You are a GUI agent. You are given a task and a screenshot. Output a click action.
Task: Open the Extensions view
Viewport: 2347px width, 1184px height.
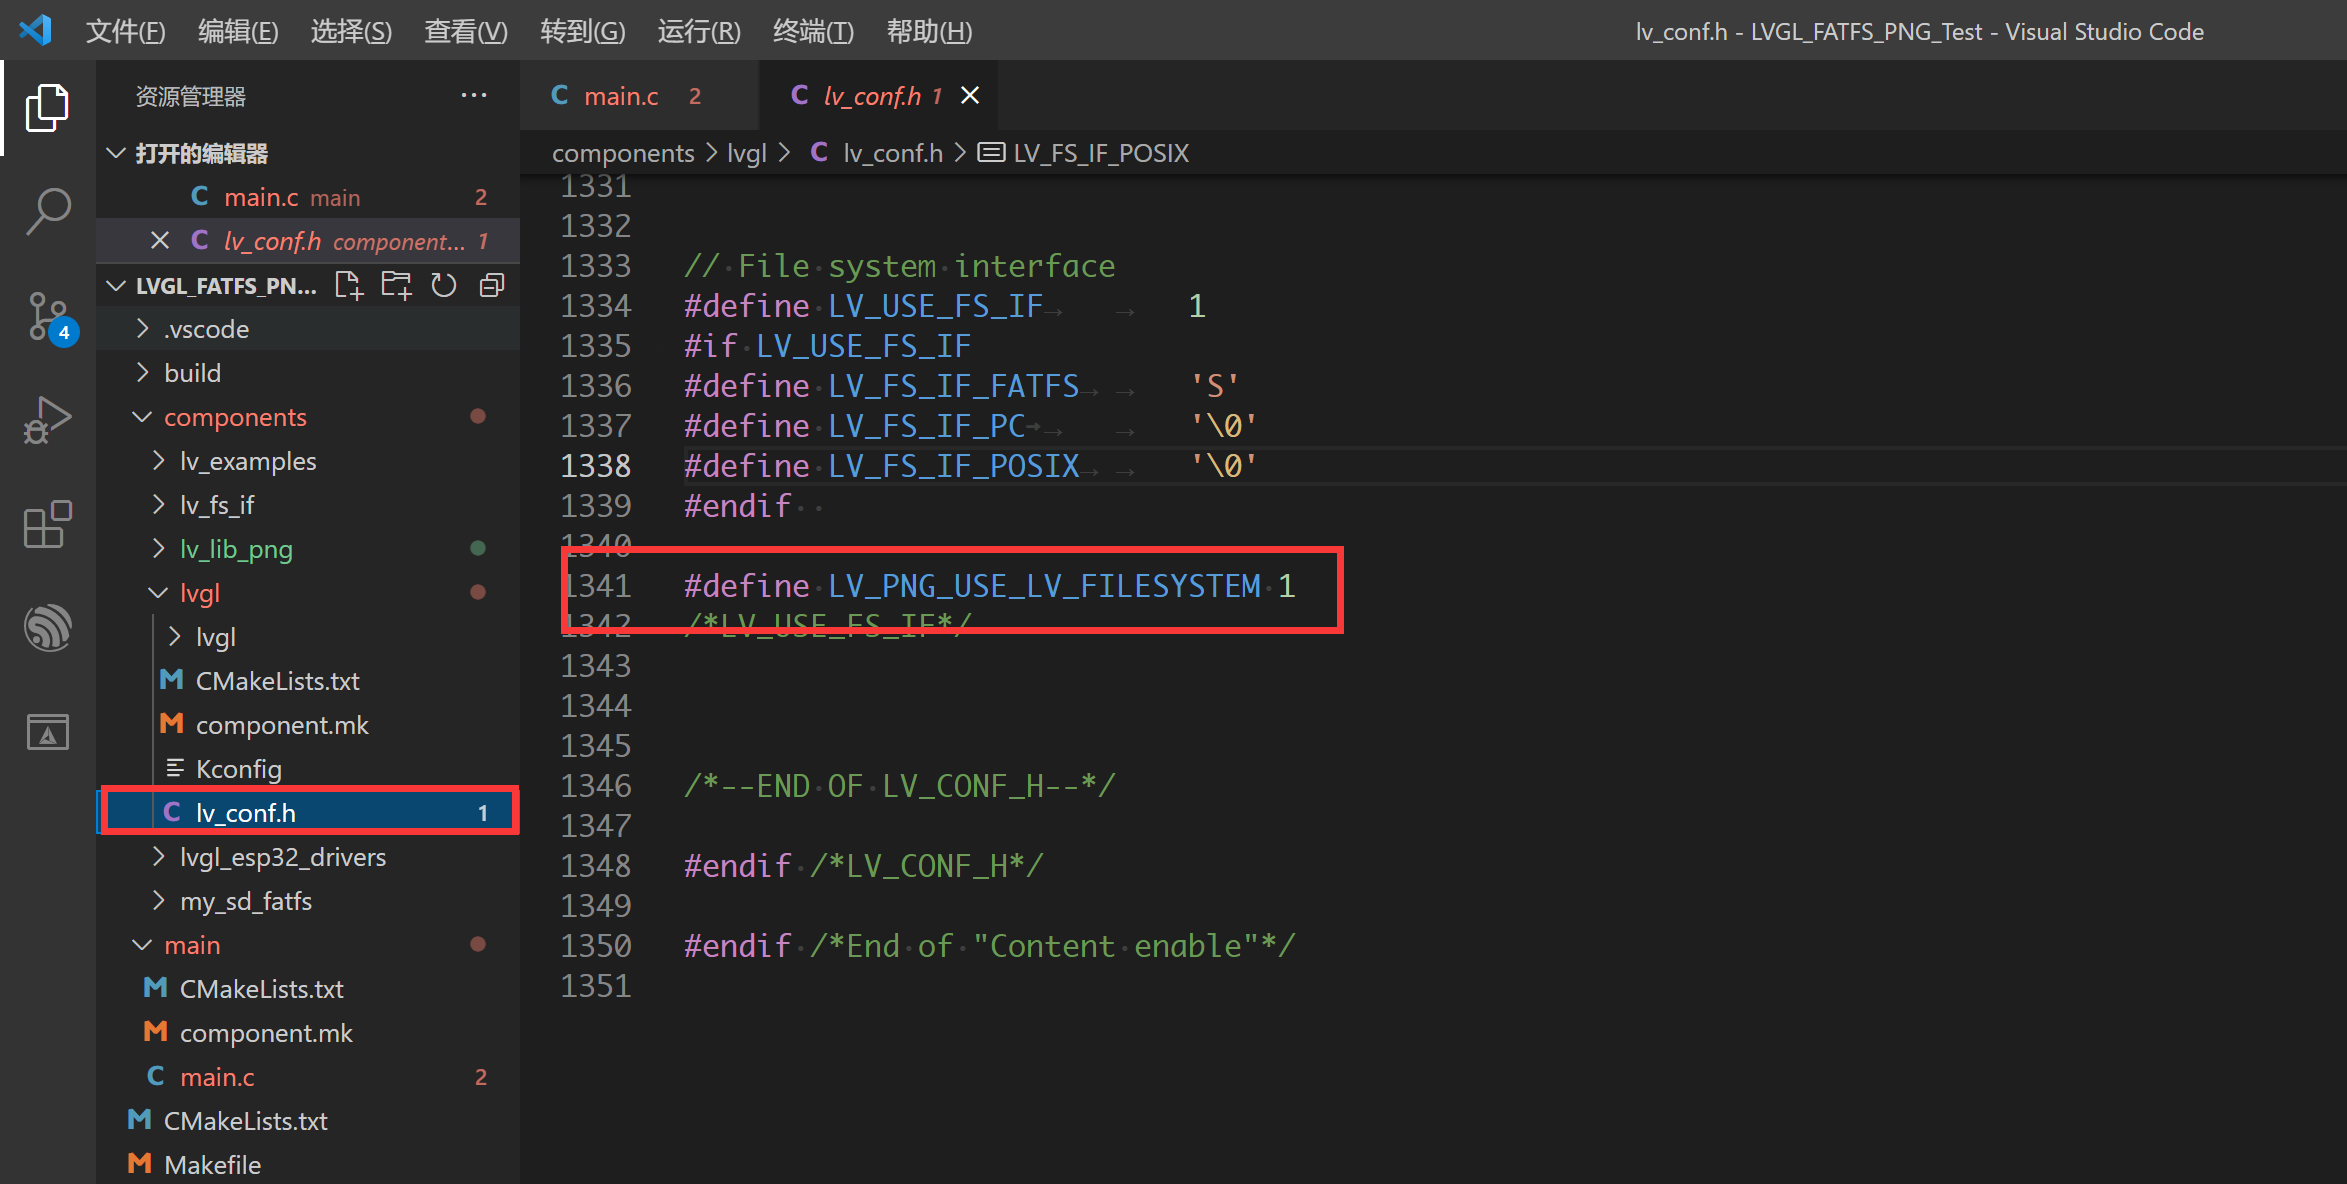47,524
